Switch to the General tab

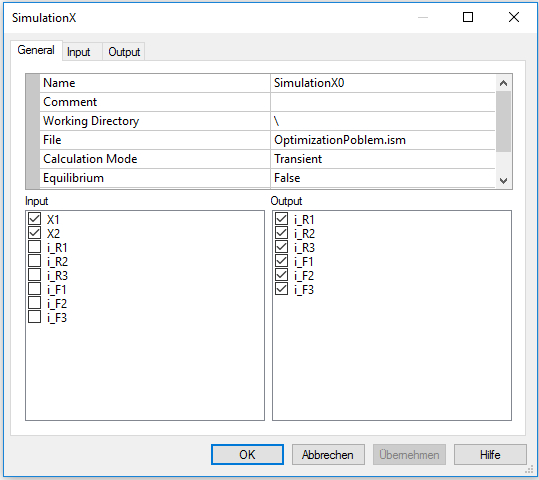point(36,50)
